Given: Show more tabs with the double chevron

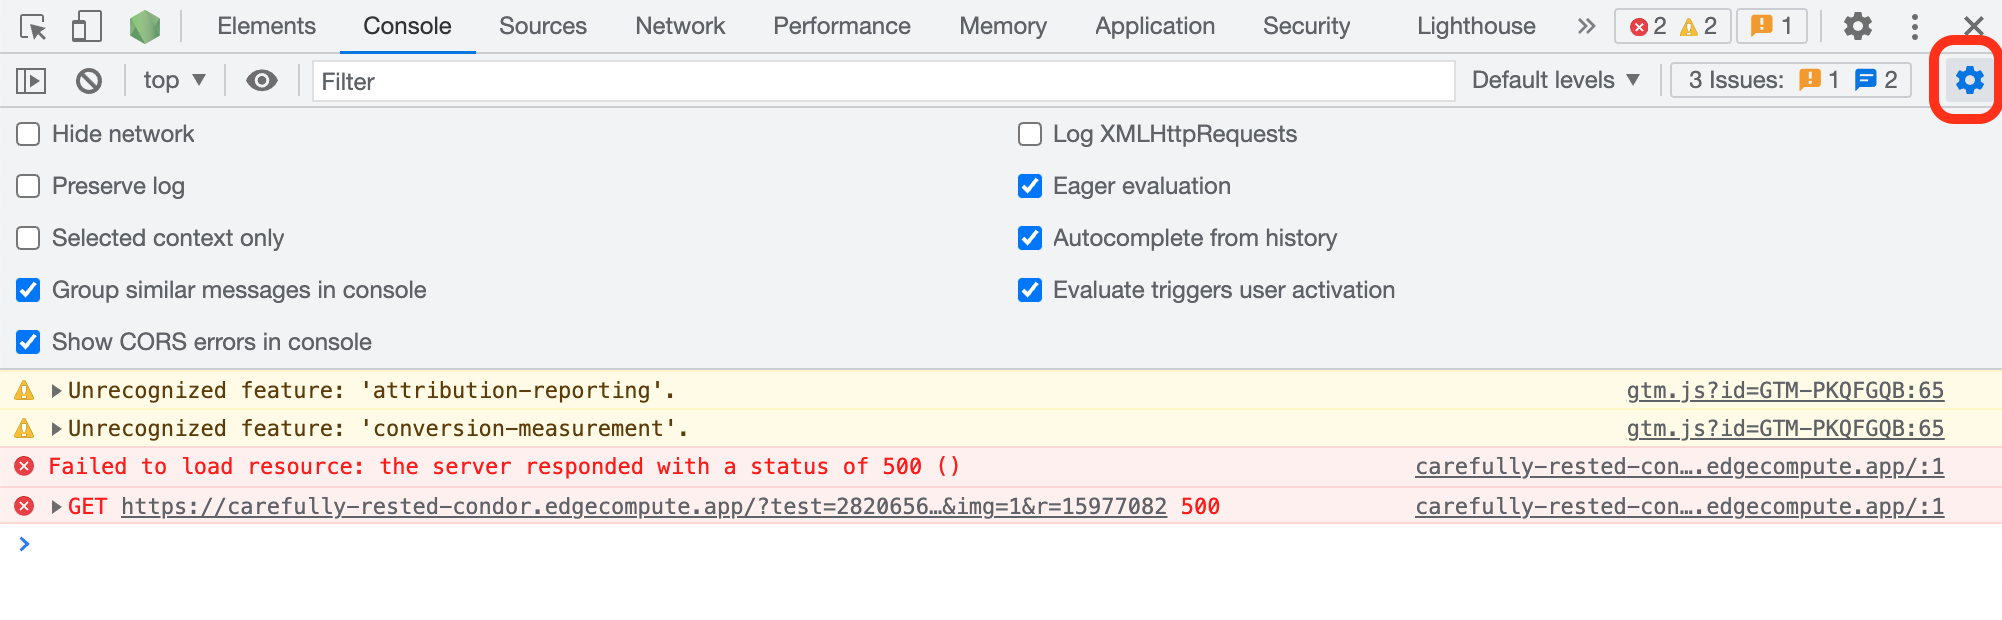Looking at the screenshot, I should click(x=1586, y=27).
